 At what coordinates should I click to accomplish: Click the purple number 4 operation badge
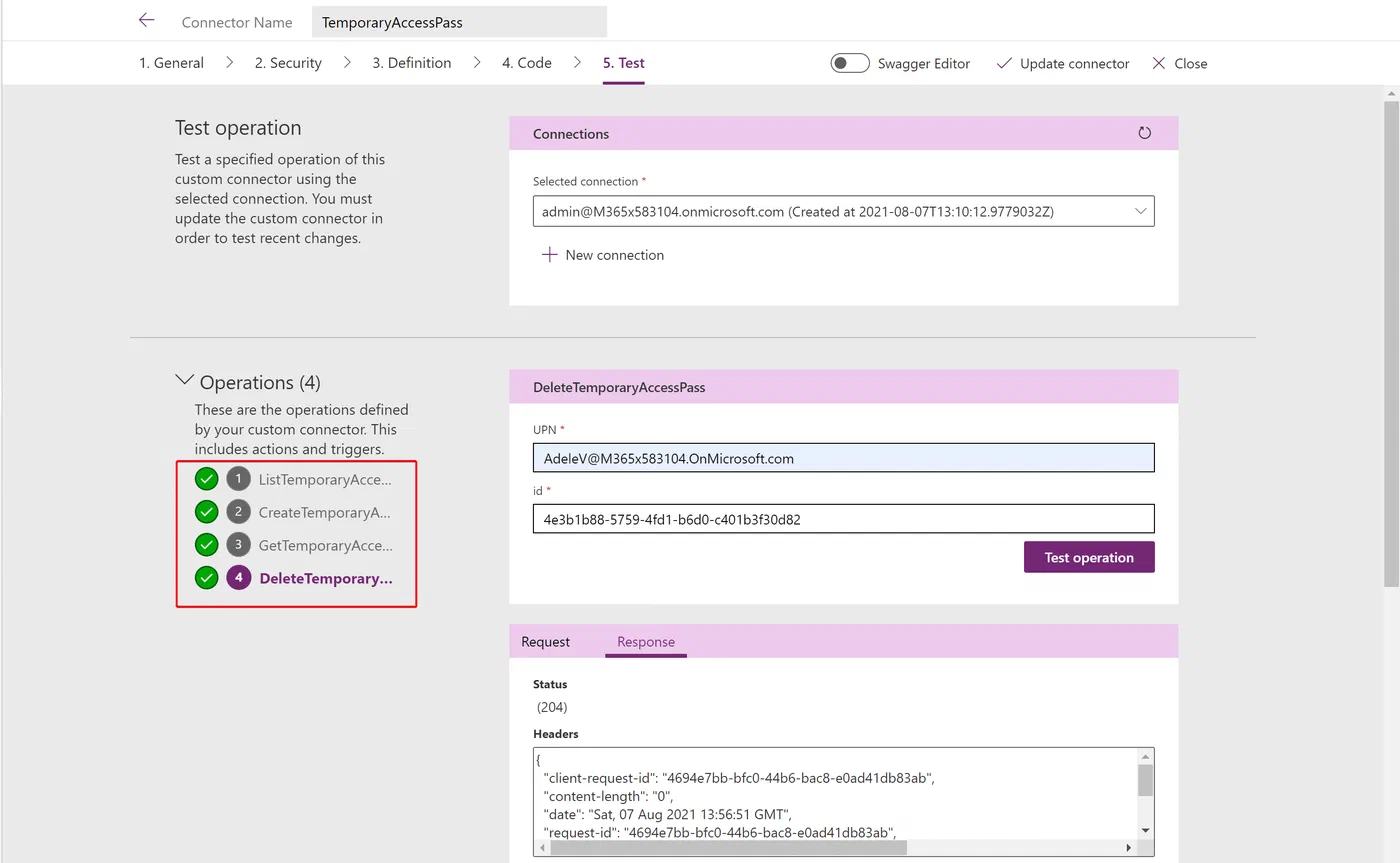click(238, 578)
